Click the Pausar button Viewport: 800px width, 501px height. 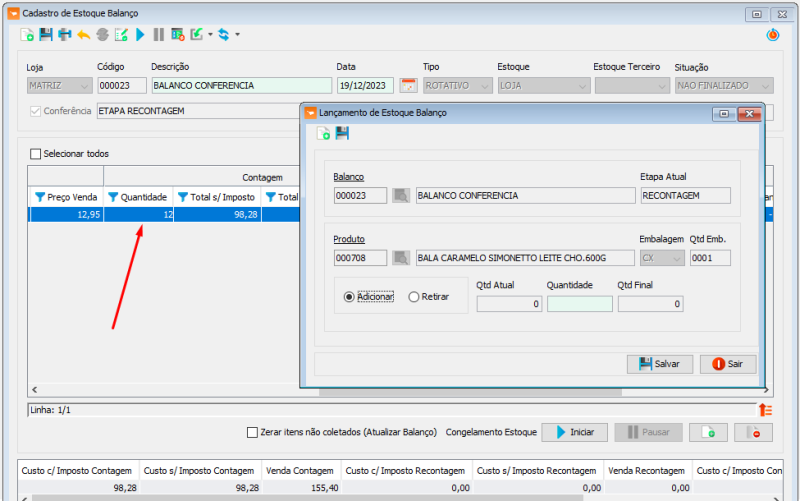click(x=648, y=432)
